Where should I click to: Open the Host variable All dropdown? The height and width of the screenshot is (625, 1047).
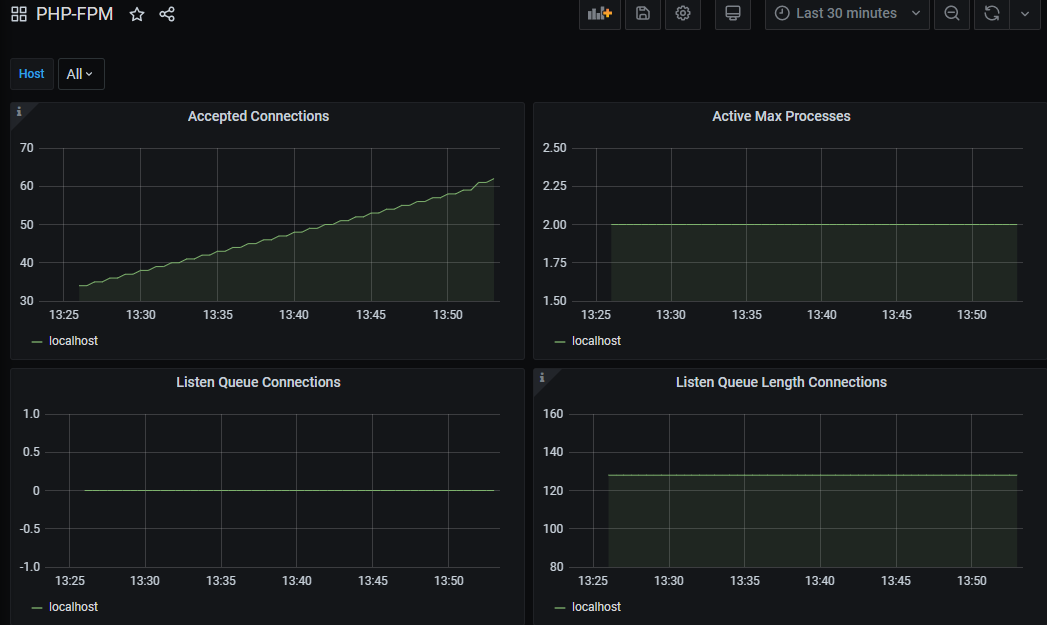point(81,74)
